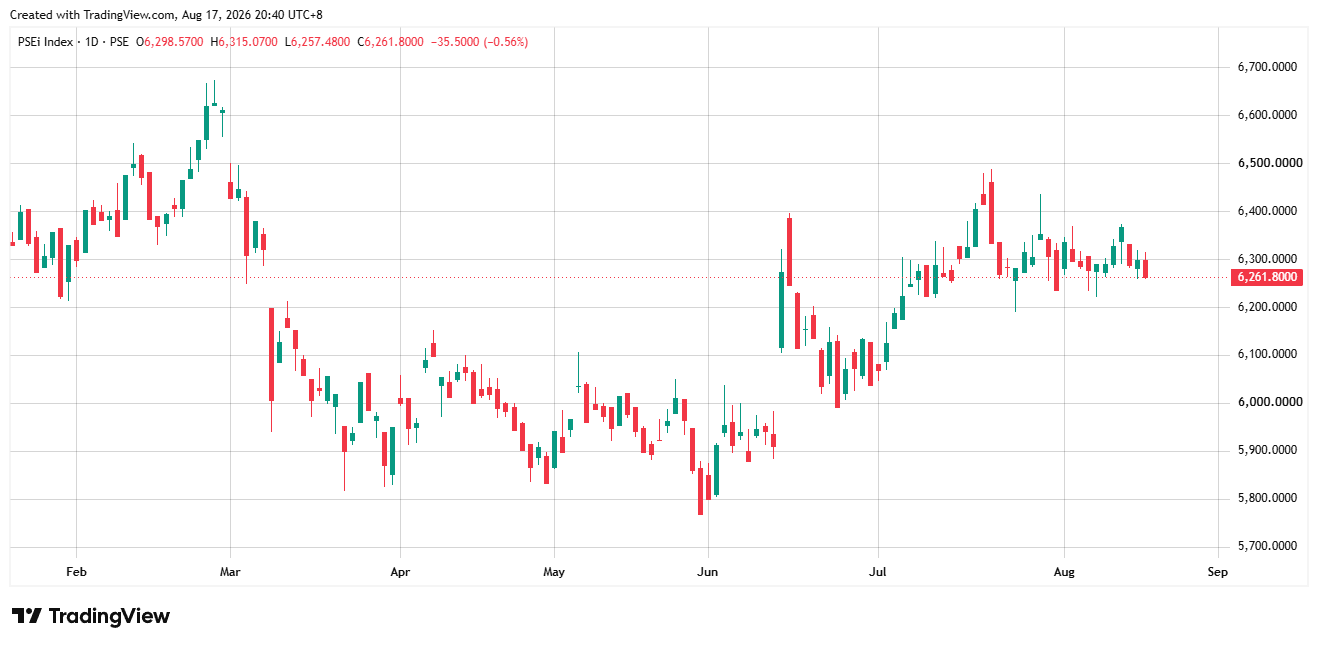This screenshot has width=1318, height=646.
Task: Click the 6,100.0000 price axis label
Action: click(x=1267, y=355)
